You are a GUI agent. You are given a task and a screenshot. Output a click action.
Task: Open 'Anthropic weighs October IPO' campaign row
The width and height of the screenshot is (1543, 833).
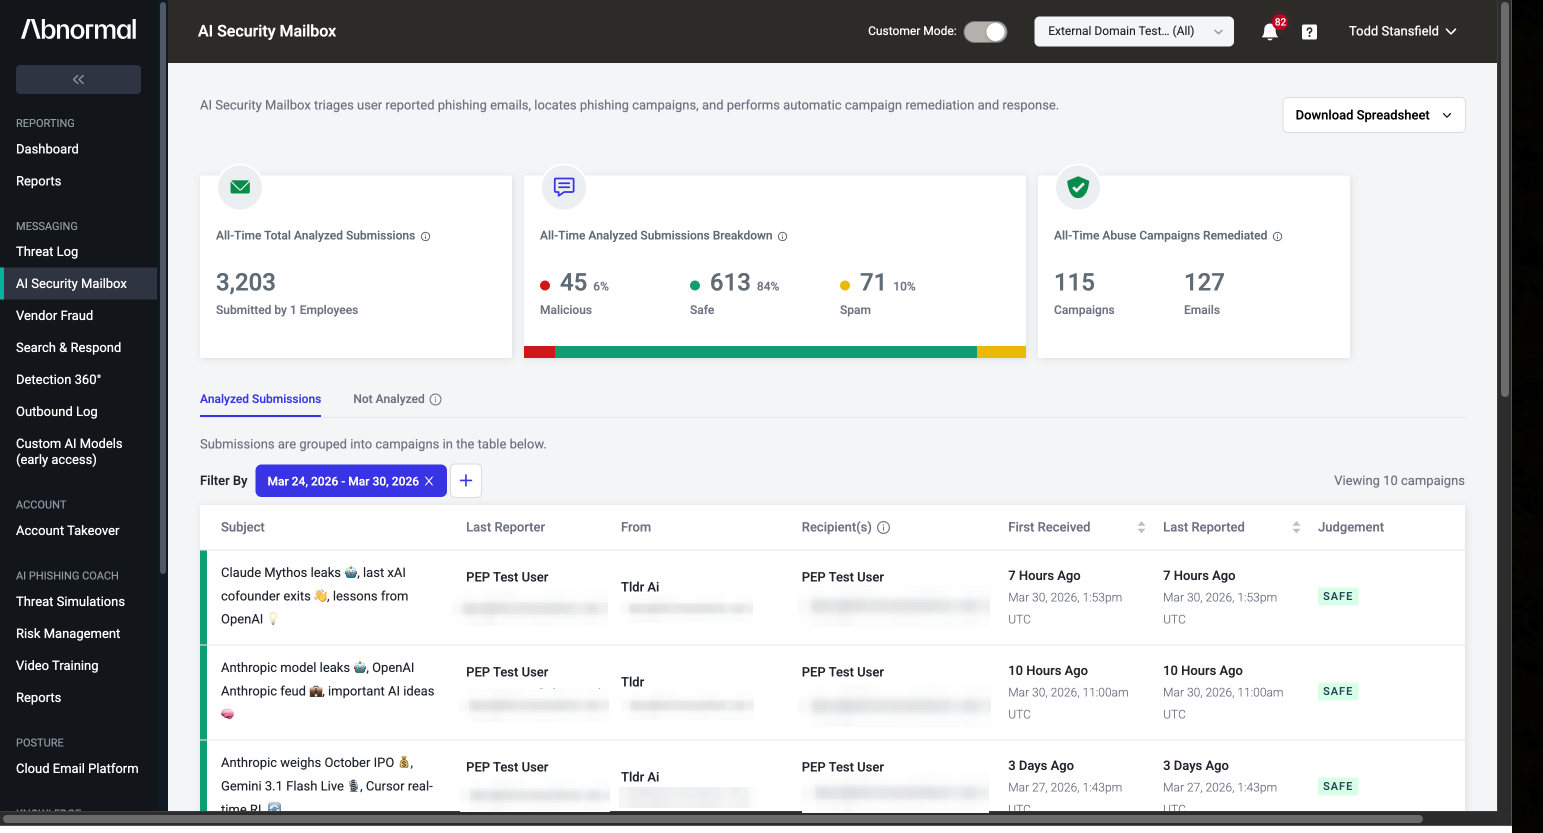point(833,776)
